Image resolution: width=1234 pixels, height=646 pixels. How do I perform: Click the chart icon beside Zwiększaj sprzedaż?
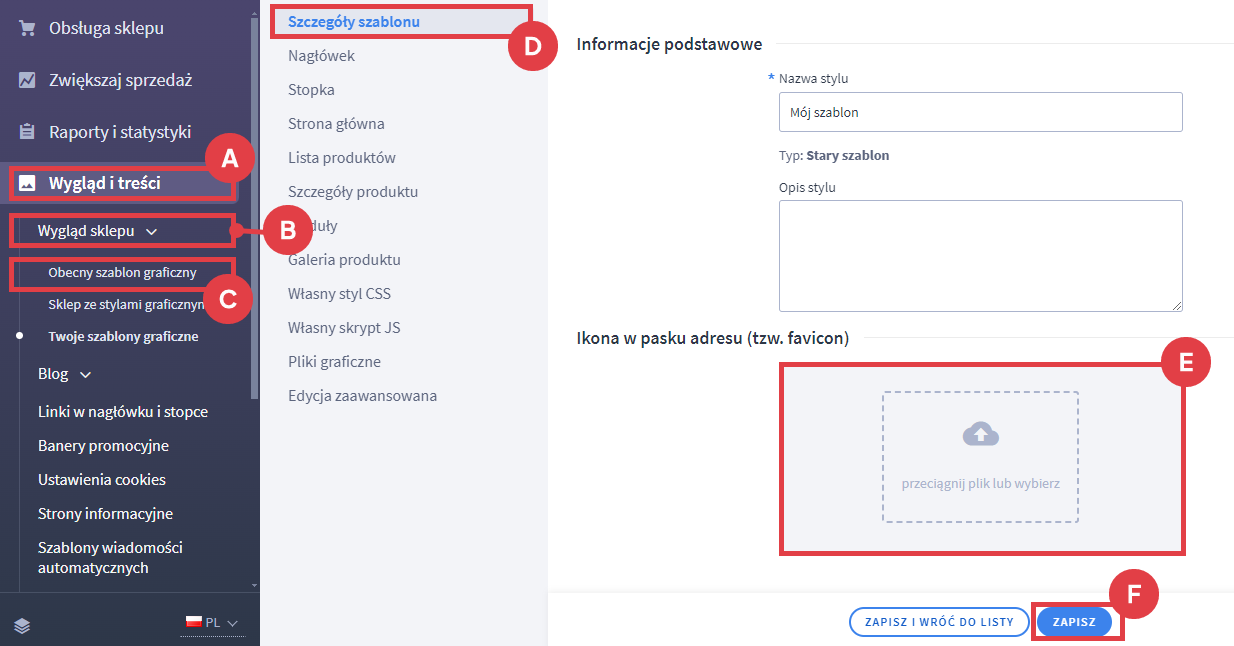point(27,80)
